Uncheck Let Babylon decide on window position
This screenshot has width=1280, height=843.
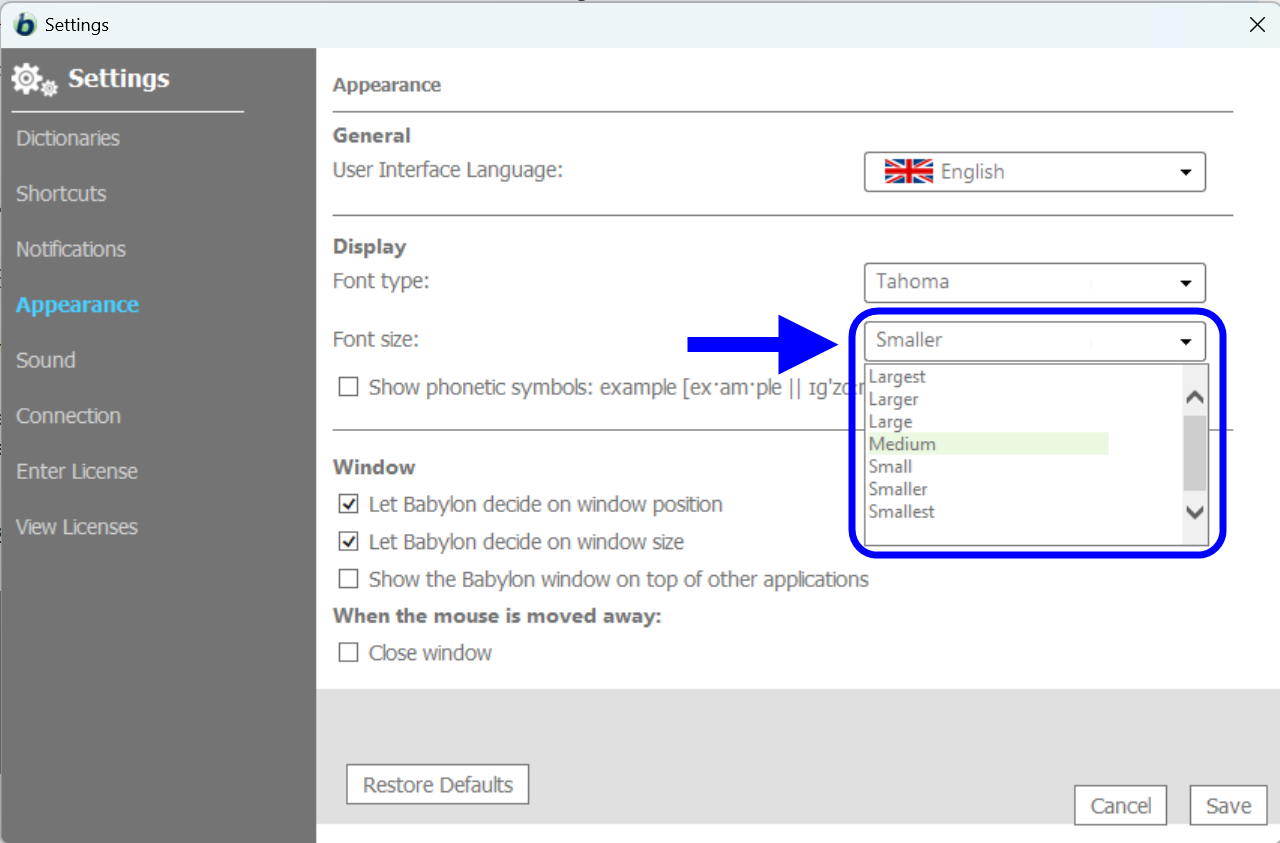pos(348,504)
